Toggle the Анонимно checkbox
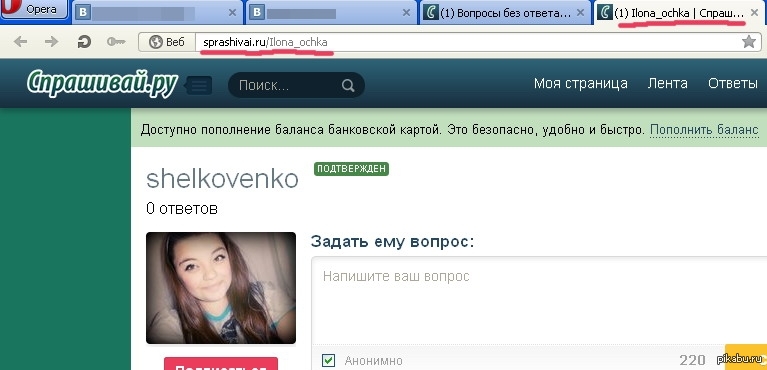This screenshot has width=767, height=370. (329, 361)
